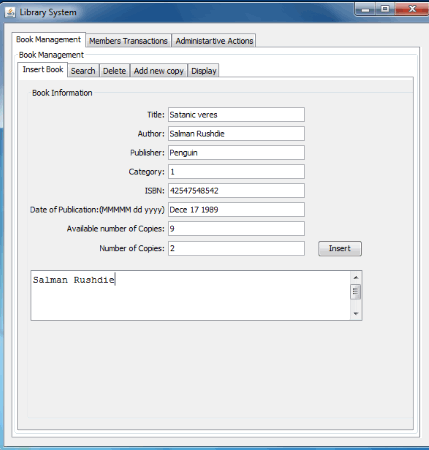This screenshot has height=450, width=429.
Task: Focus the Date of Publication field
Action: tap(236, 210)
